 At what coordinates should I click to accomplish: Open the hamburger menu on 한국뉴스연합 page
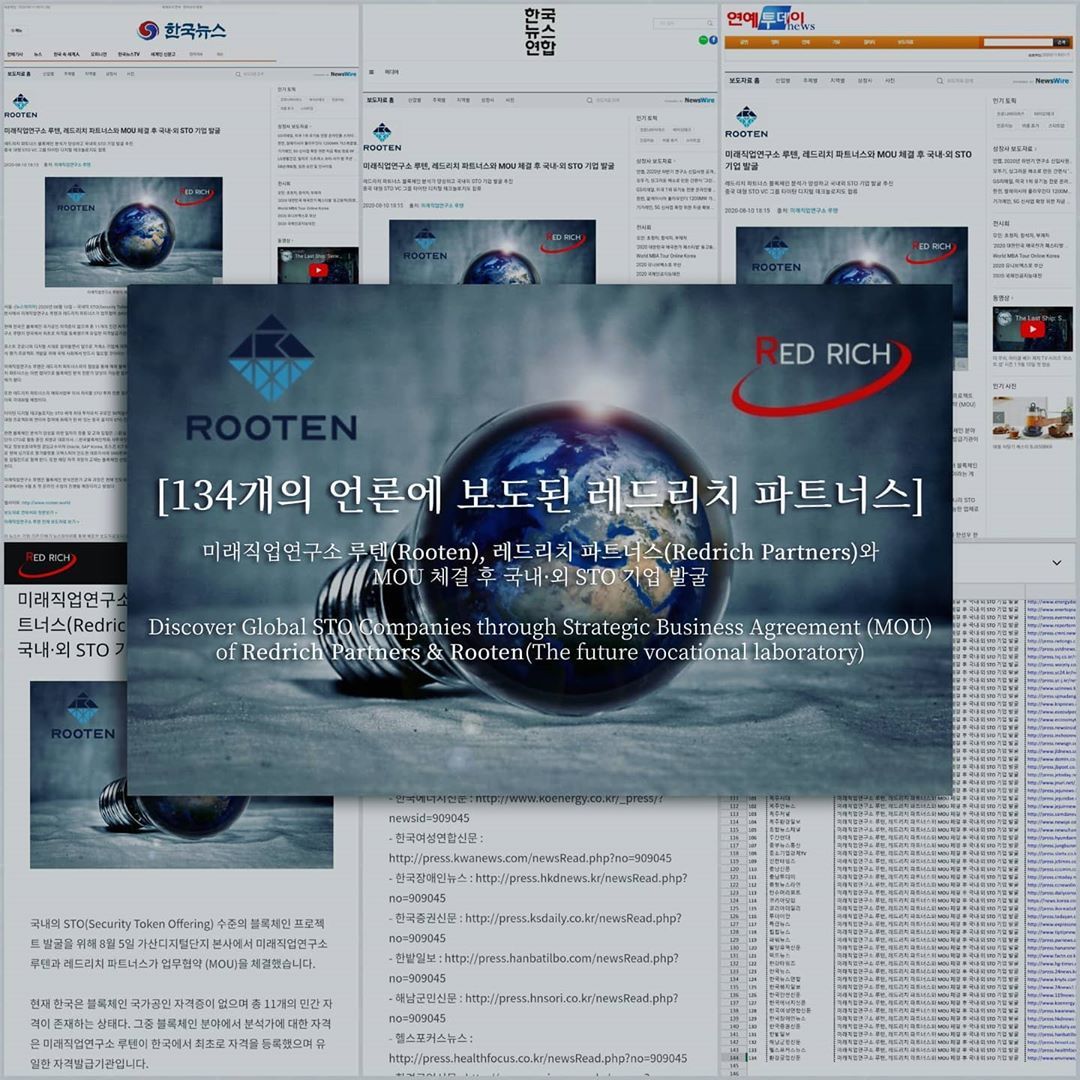coord(371,72)
